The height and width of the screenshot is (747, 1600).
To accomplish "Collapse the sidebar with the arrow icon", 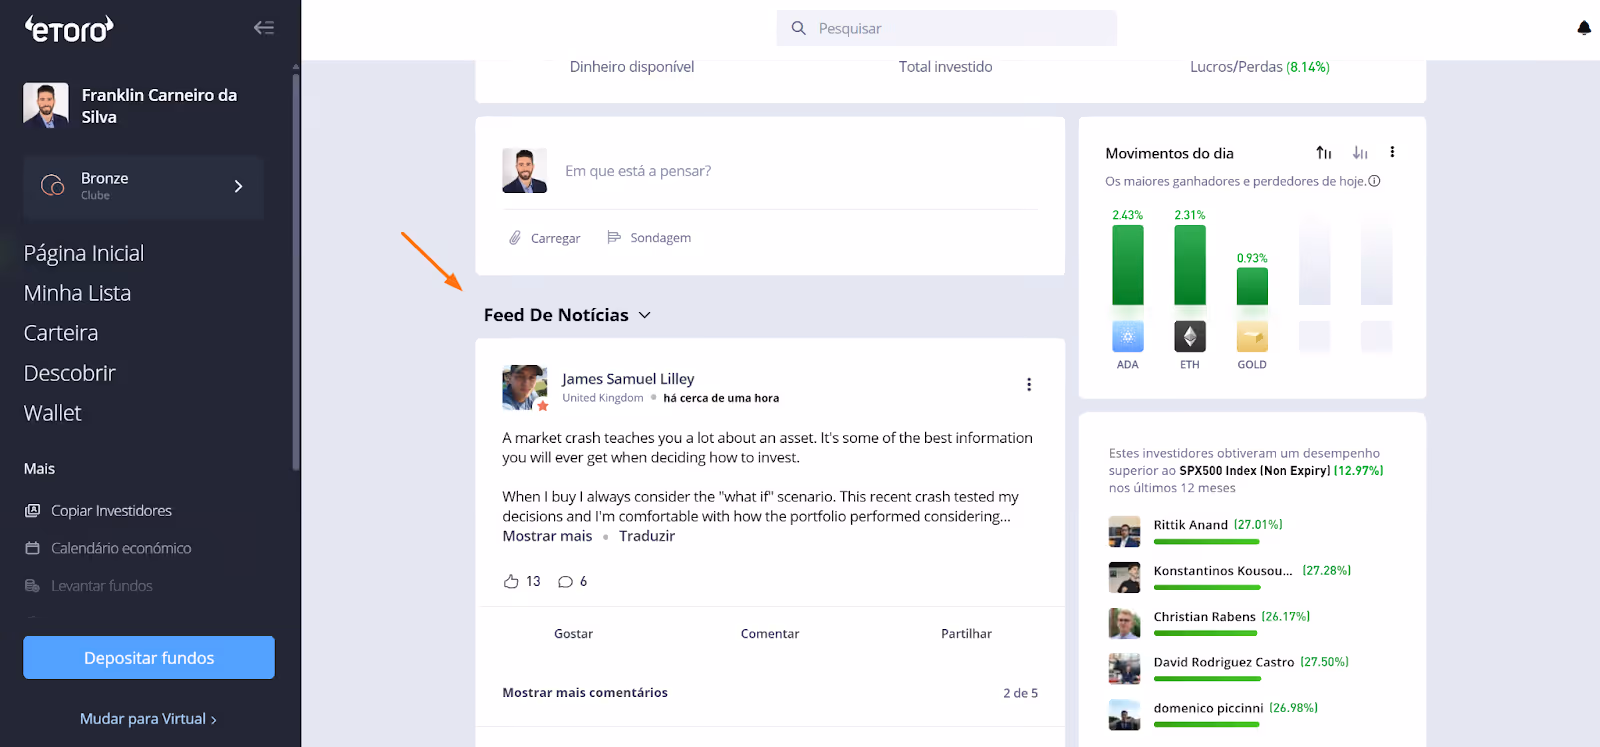I will (264, 28).
